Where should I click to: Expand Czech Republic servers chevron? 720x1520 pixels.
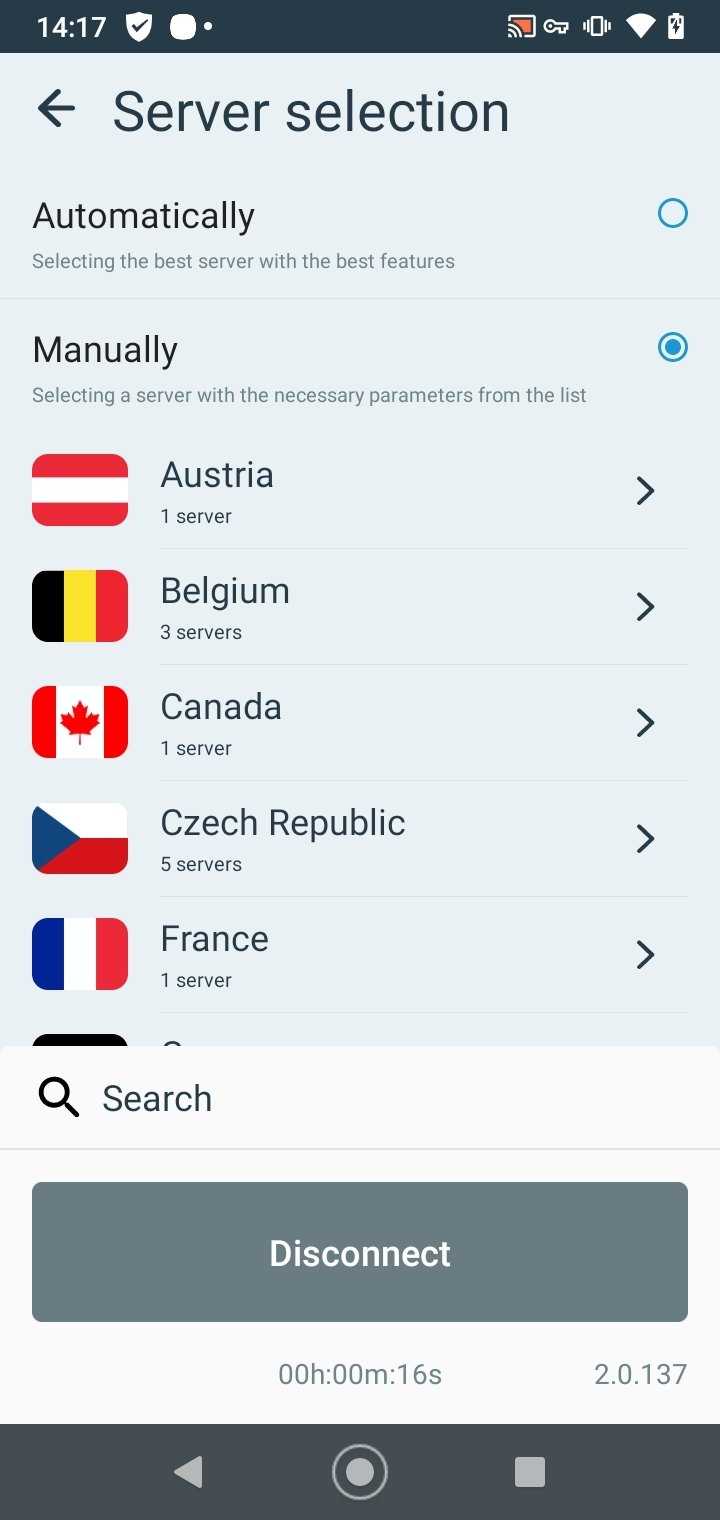point(646,838)
